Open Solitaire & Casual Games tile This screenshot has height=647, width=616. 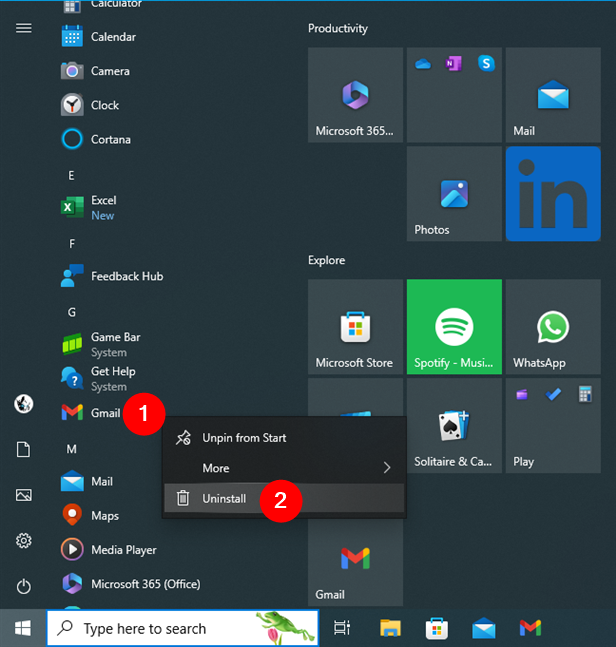click(x=454, y=425)
